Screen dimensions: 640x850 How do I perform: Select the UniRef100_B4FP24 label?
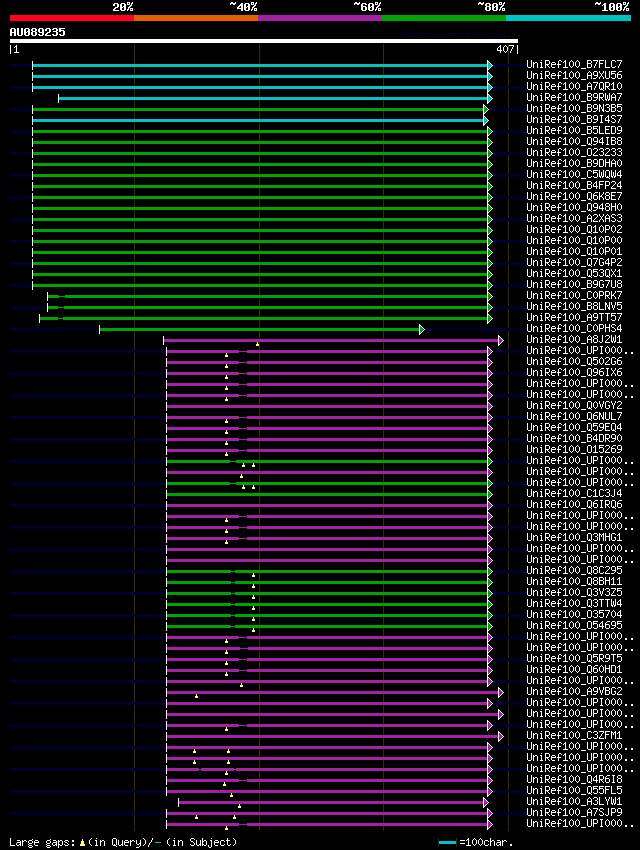pos(574,185)
